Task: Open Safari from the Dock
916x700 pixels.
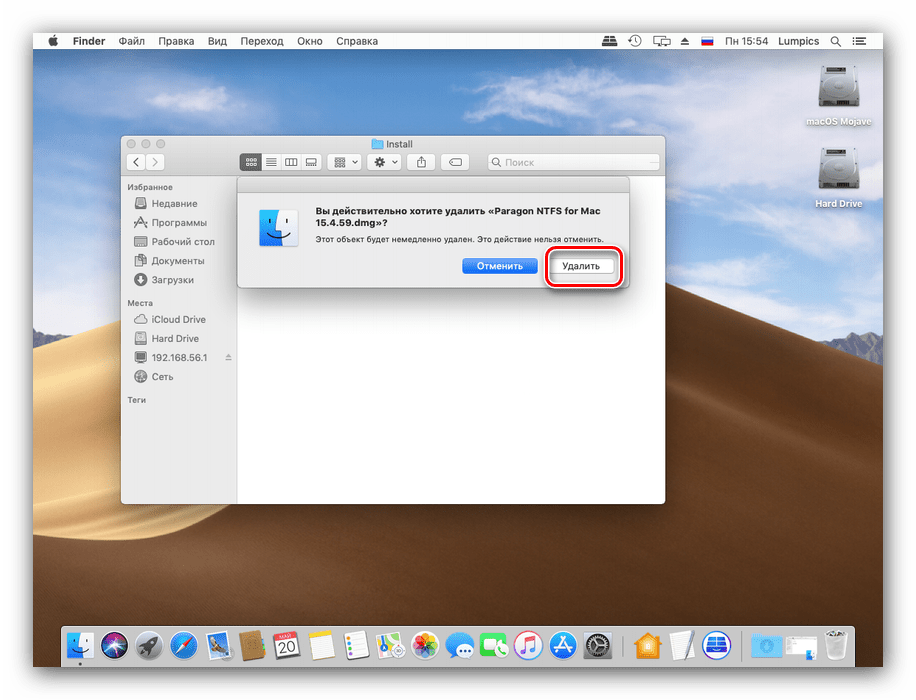Action: 183,645
